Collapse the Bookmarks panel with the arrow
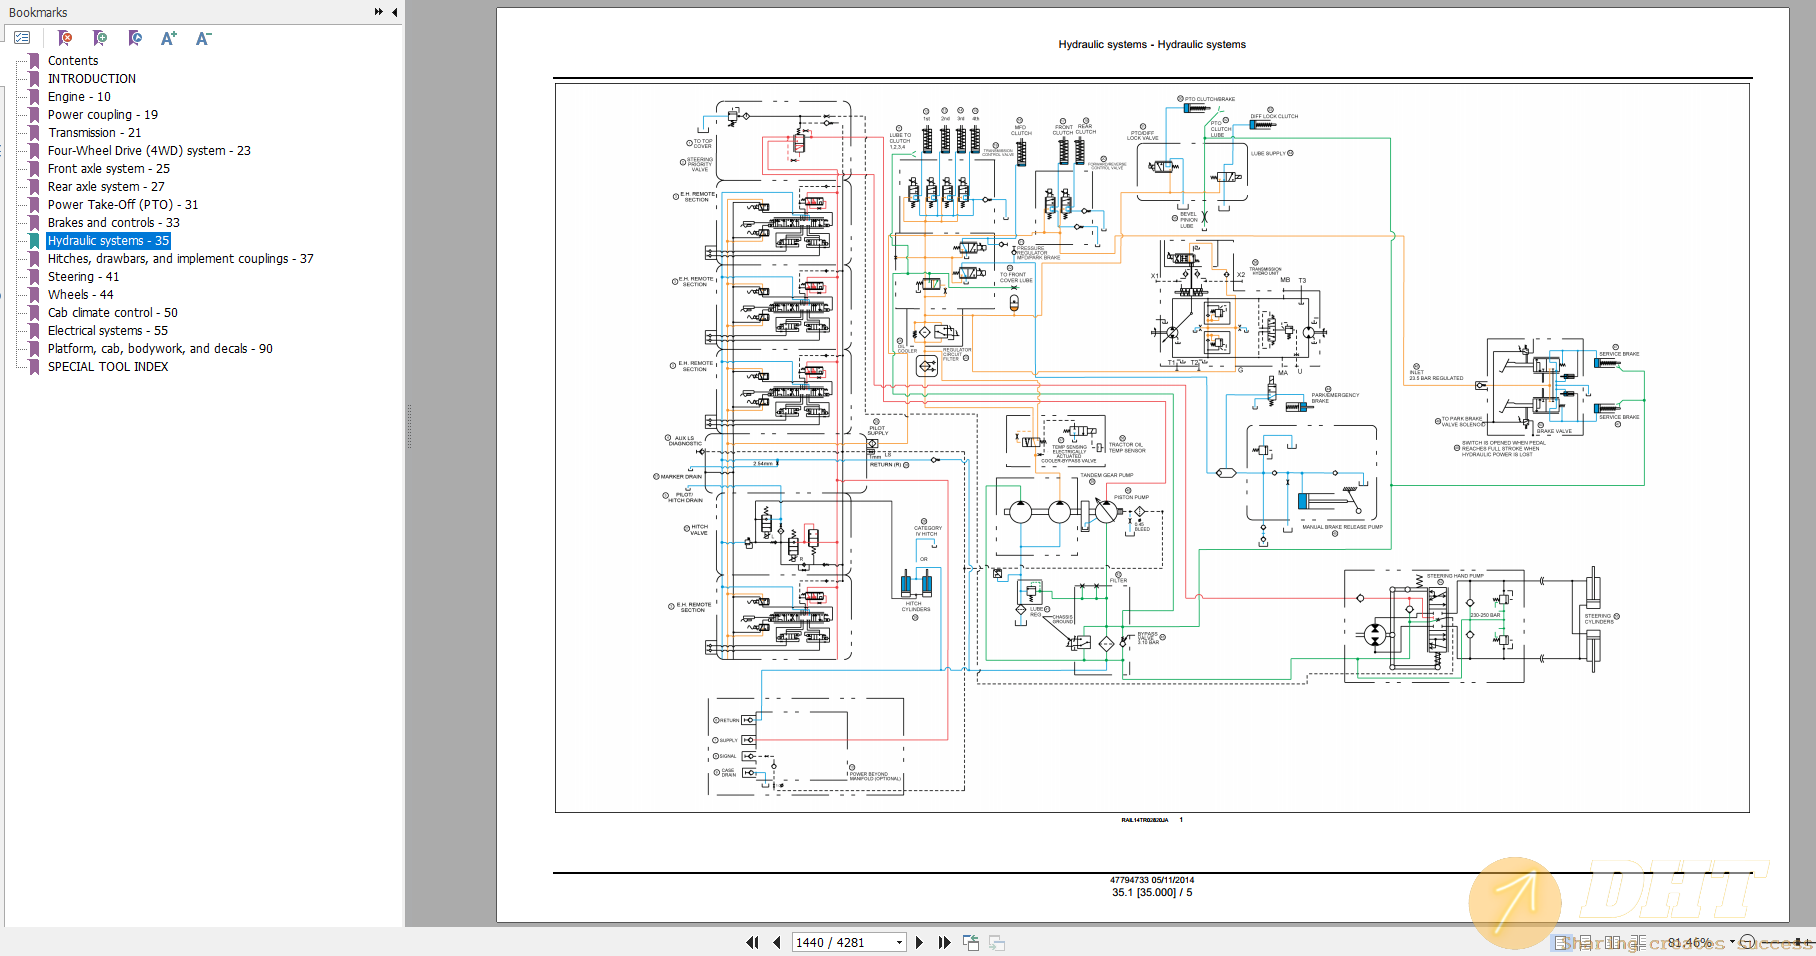Image resolution: width=1816 pixels, height=956 pixels. click(394, 12)
